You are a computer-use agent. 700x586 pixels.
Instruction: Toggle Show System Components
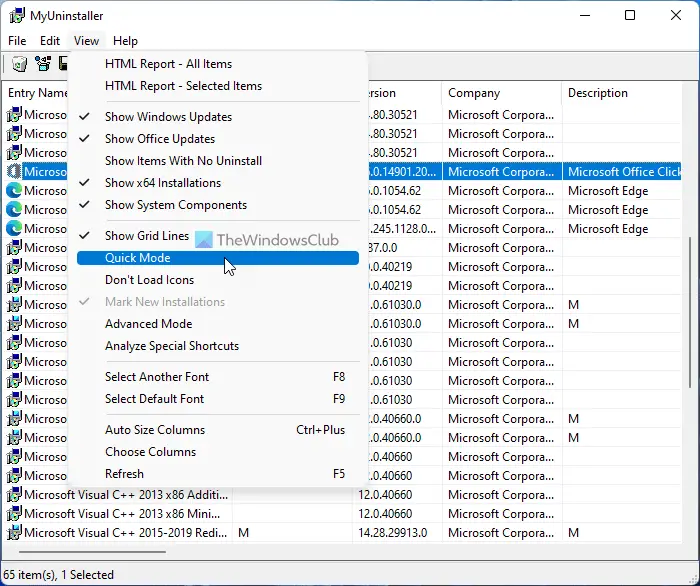coord(218,205)
